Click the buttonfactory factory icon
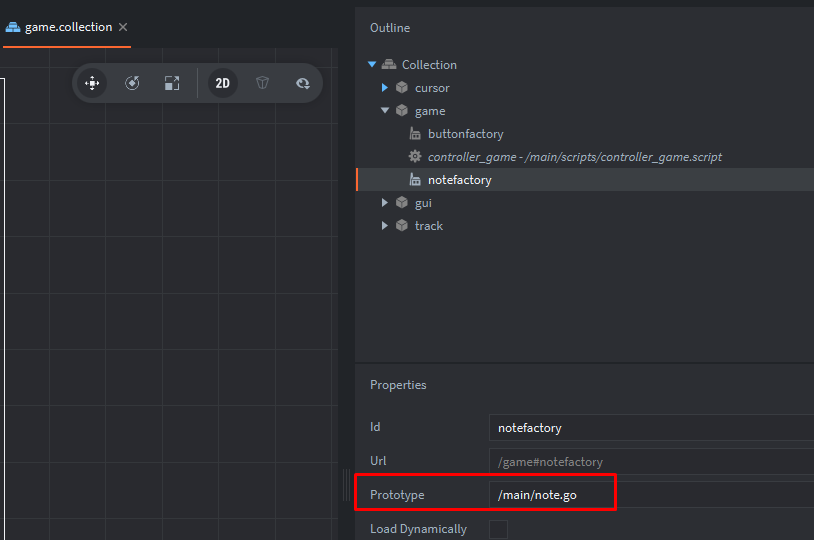This screenshot has height=540, width=814. coord(415,134)
